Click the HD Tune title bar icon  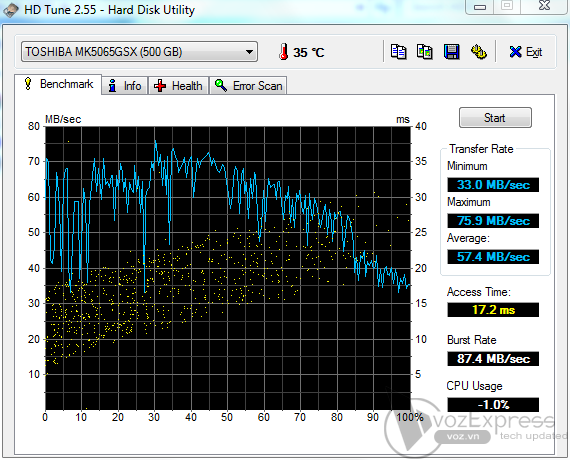tap(11, 9)
